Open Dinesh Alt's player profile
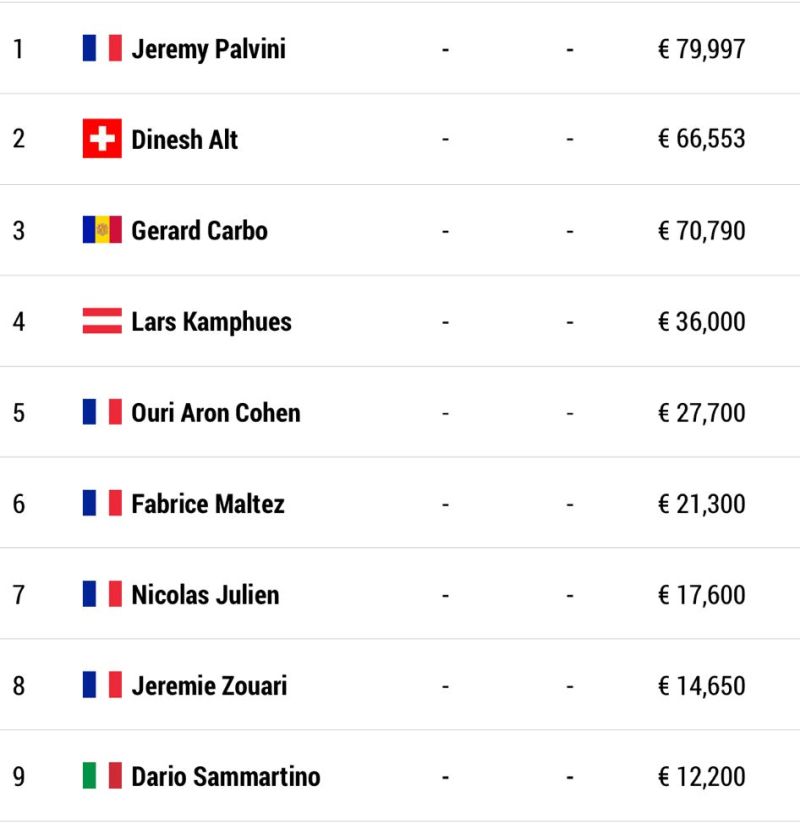Screen dimensions: 800x830 click(185, 140)
